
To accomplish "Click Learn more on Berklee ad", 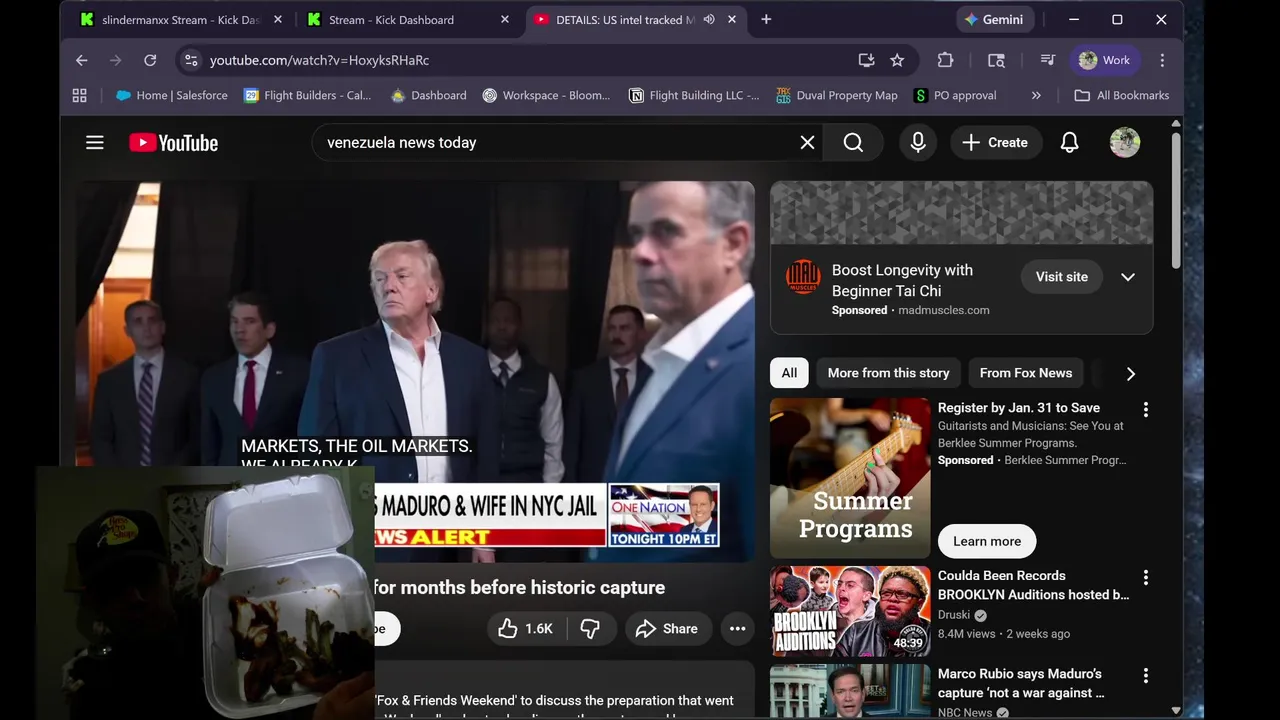I will [x=987, y=541].
